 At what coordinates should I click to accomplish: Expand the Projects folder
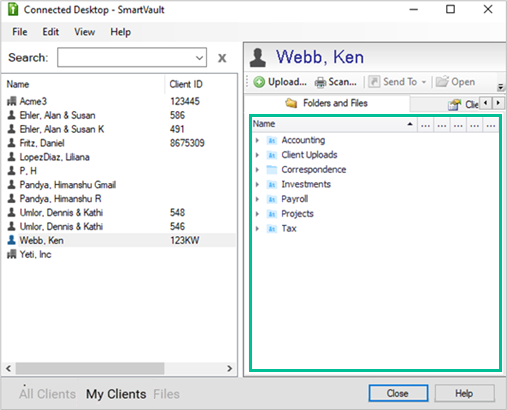click(257, 214)
